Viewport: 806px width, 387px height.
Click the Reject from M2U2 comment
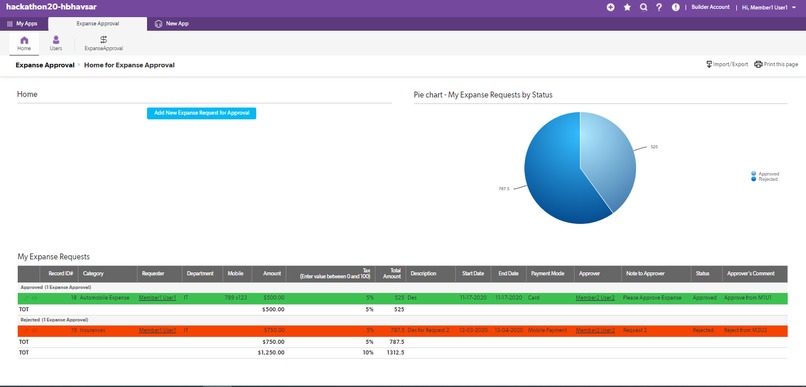point(745,330)
